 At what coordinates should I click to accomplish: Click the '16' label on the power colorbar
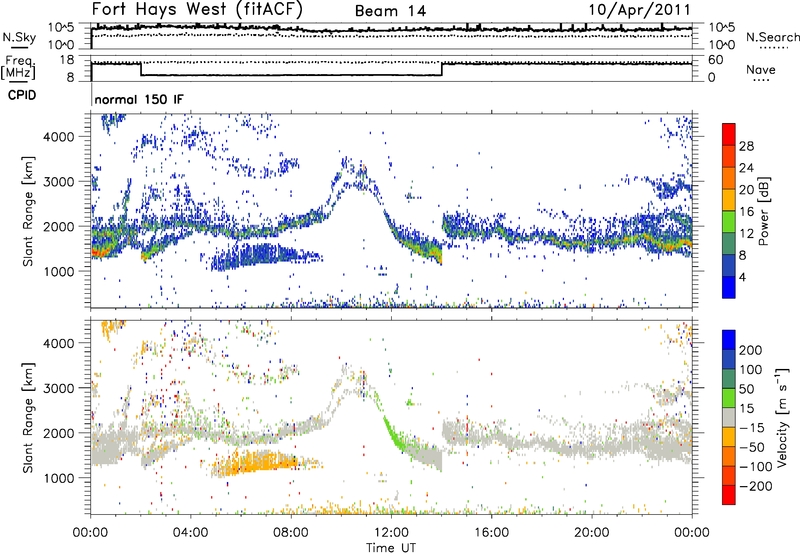(x=746, y=212)
